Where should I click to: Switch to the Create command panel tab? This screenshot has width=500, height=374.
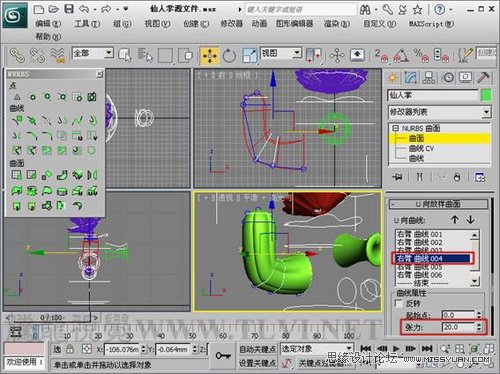(x=393, y=78)
